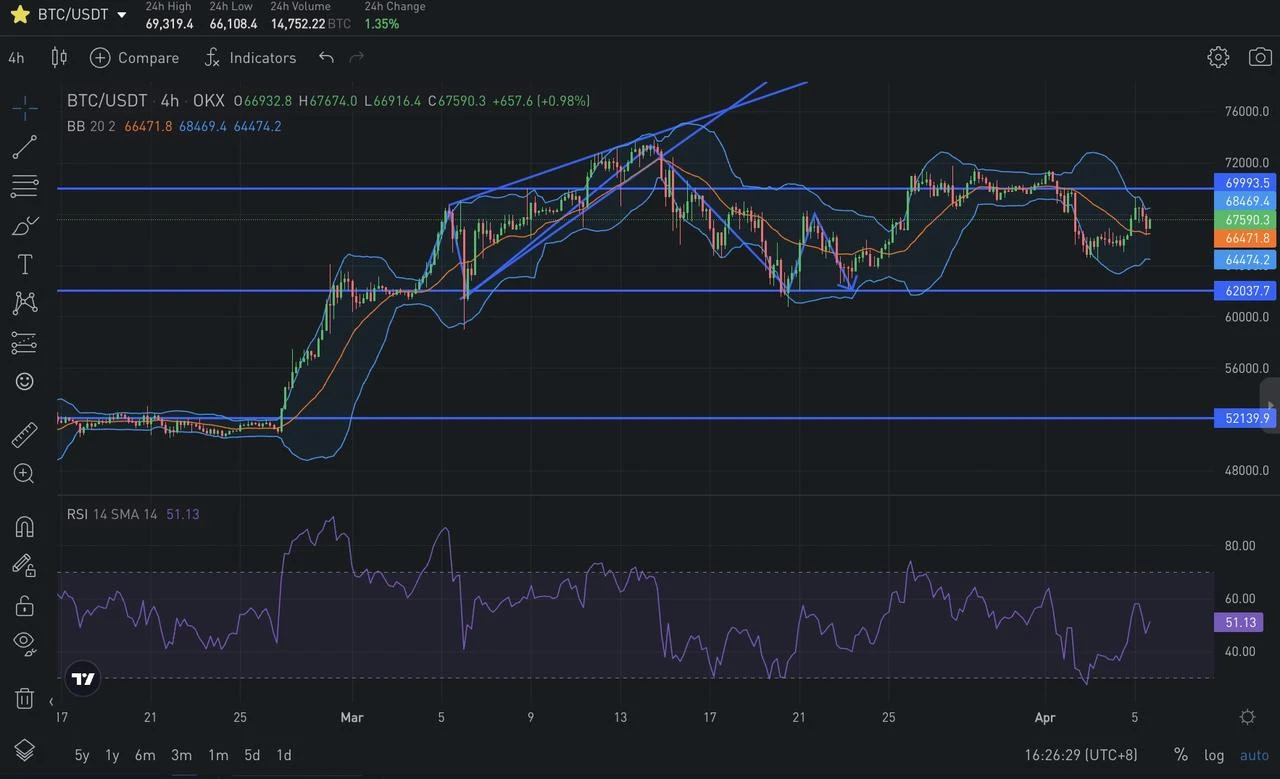Click the TradingView watermark logo
The height and width of the screenshot is (779, 1280).
pyautogui.click(x=82, y=678)
